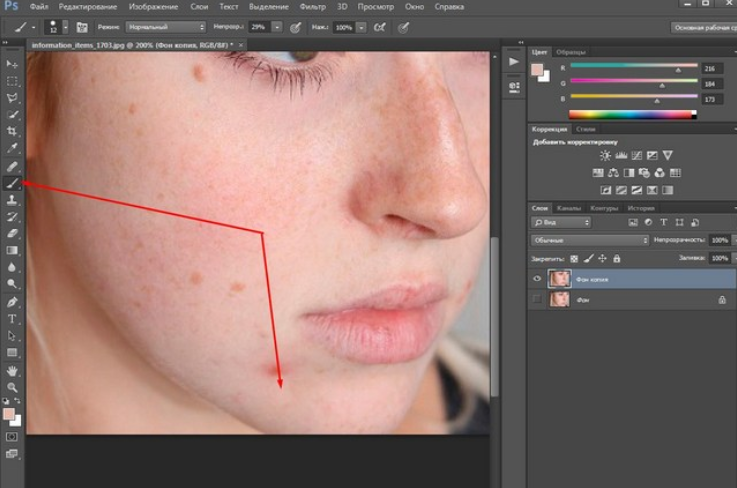The width and height of the screenshot is (737, 488).
Task: Toggle lock transparent pixels button
Action: point(574,259)
